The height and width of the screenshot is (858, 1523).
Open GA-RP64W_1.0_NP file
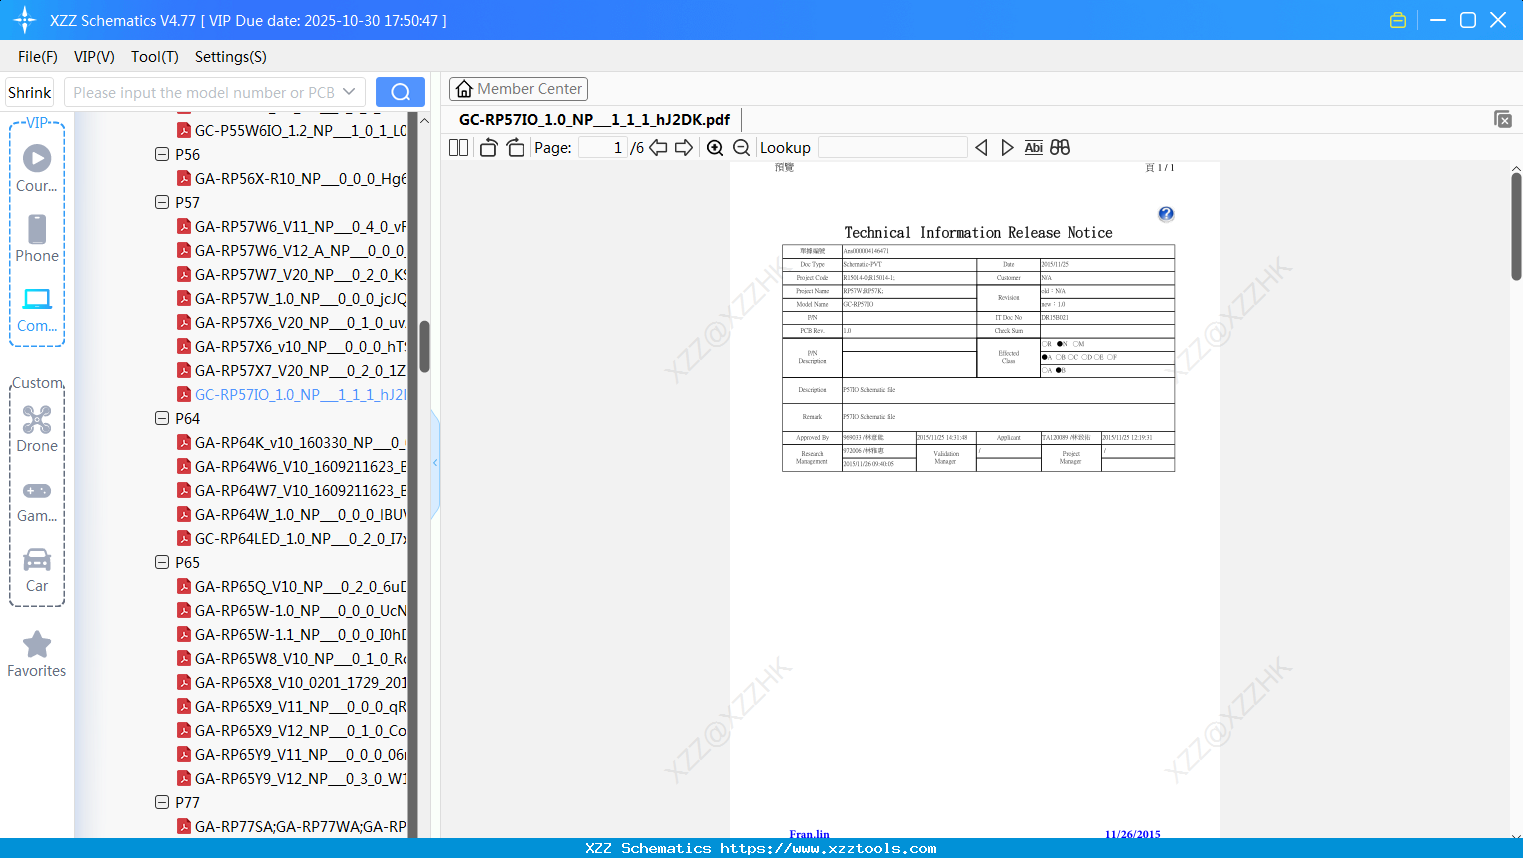(291, 515)
